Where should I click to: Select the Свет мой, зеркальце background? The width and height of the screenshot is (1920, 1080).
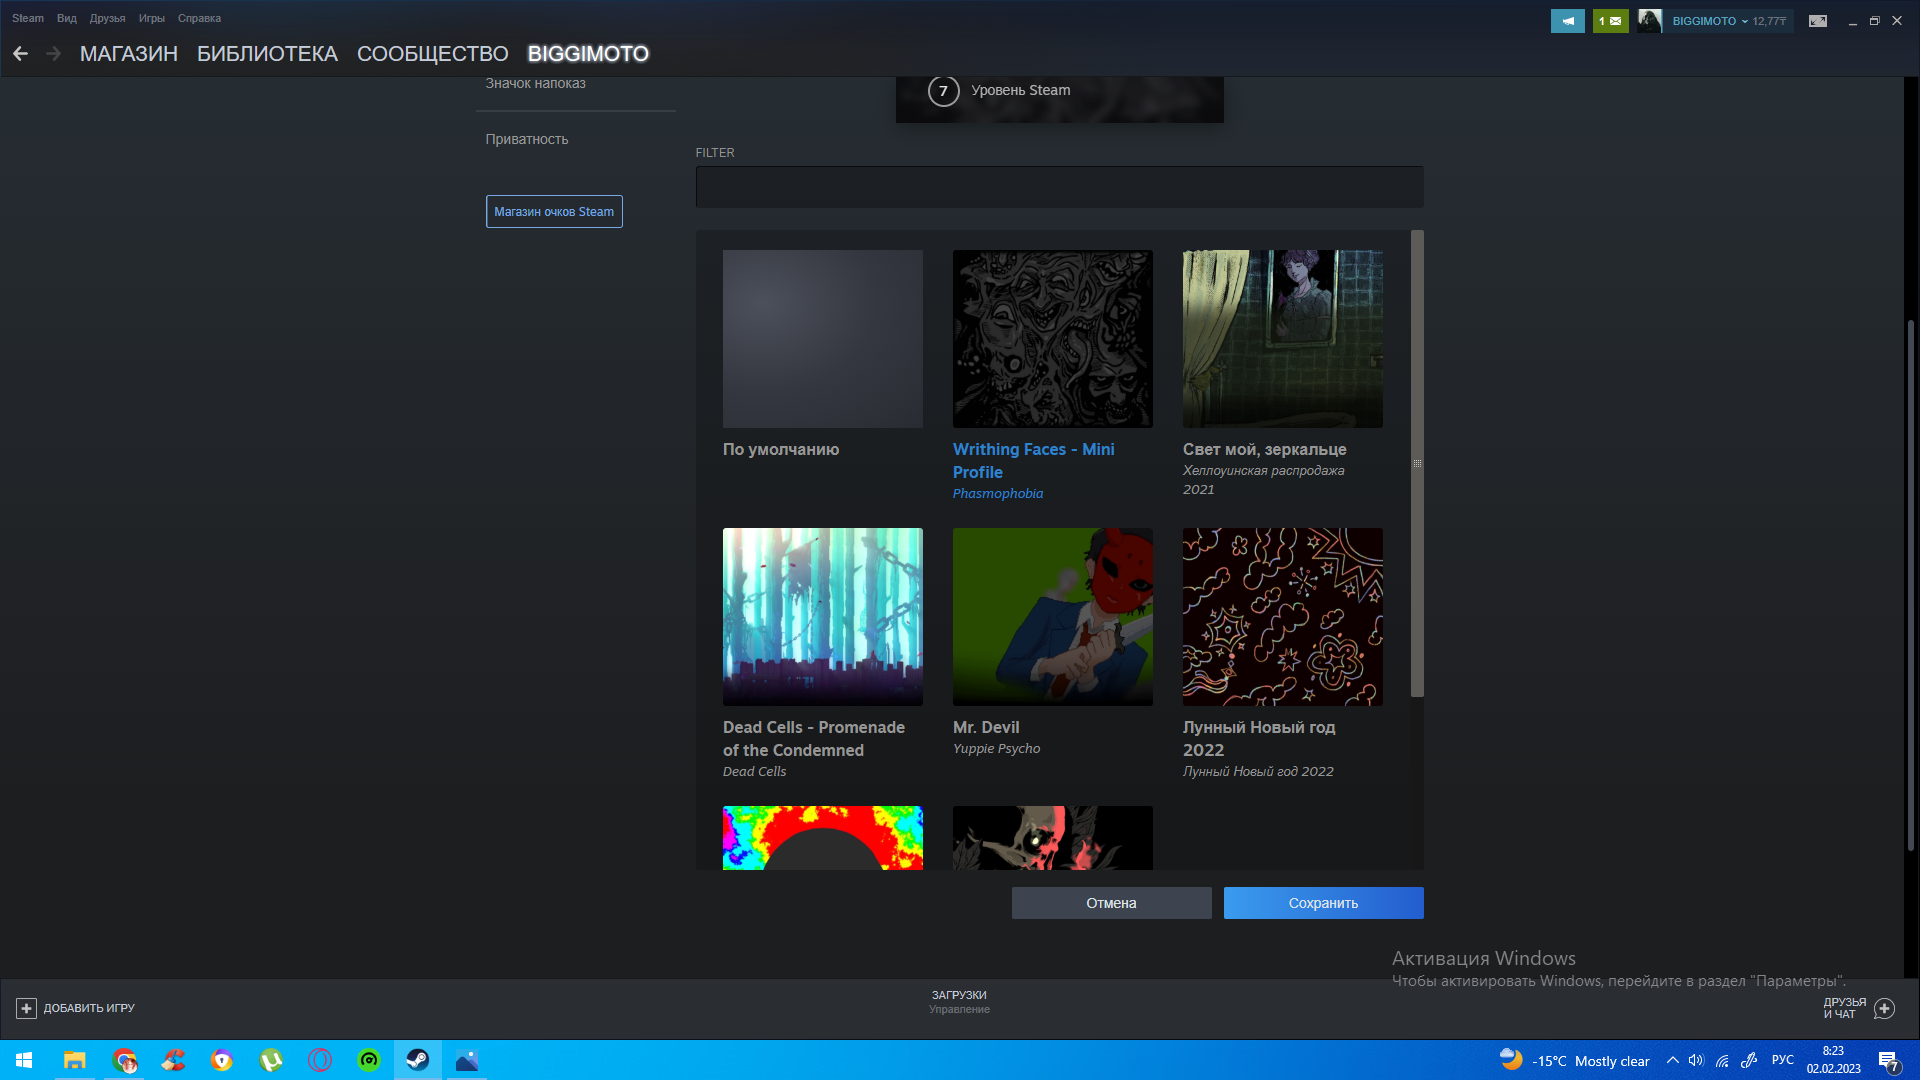pos(1282,339)
